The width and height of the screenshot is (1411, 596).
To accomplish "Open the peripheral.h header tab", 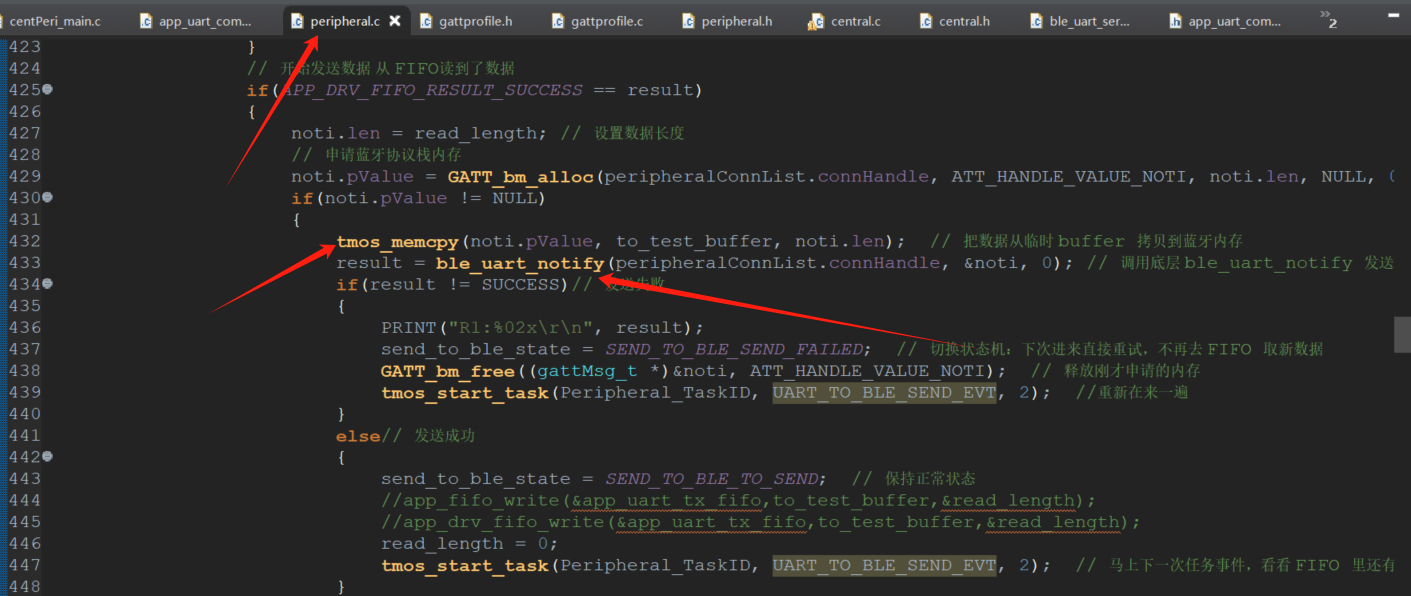I will pos(727,20).
